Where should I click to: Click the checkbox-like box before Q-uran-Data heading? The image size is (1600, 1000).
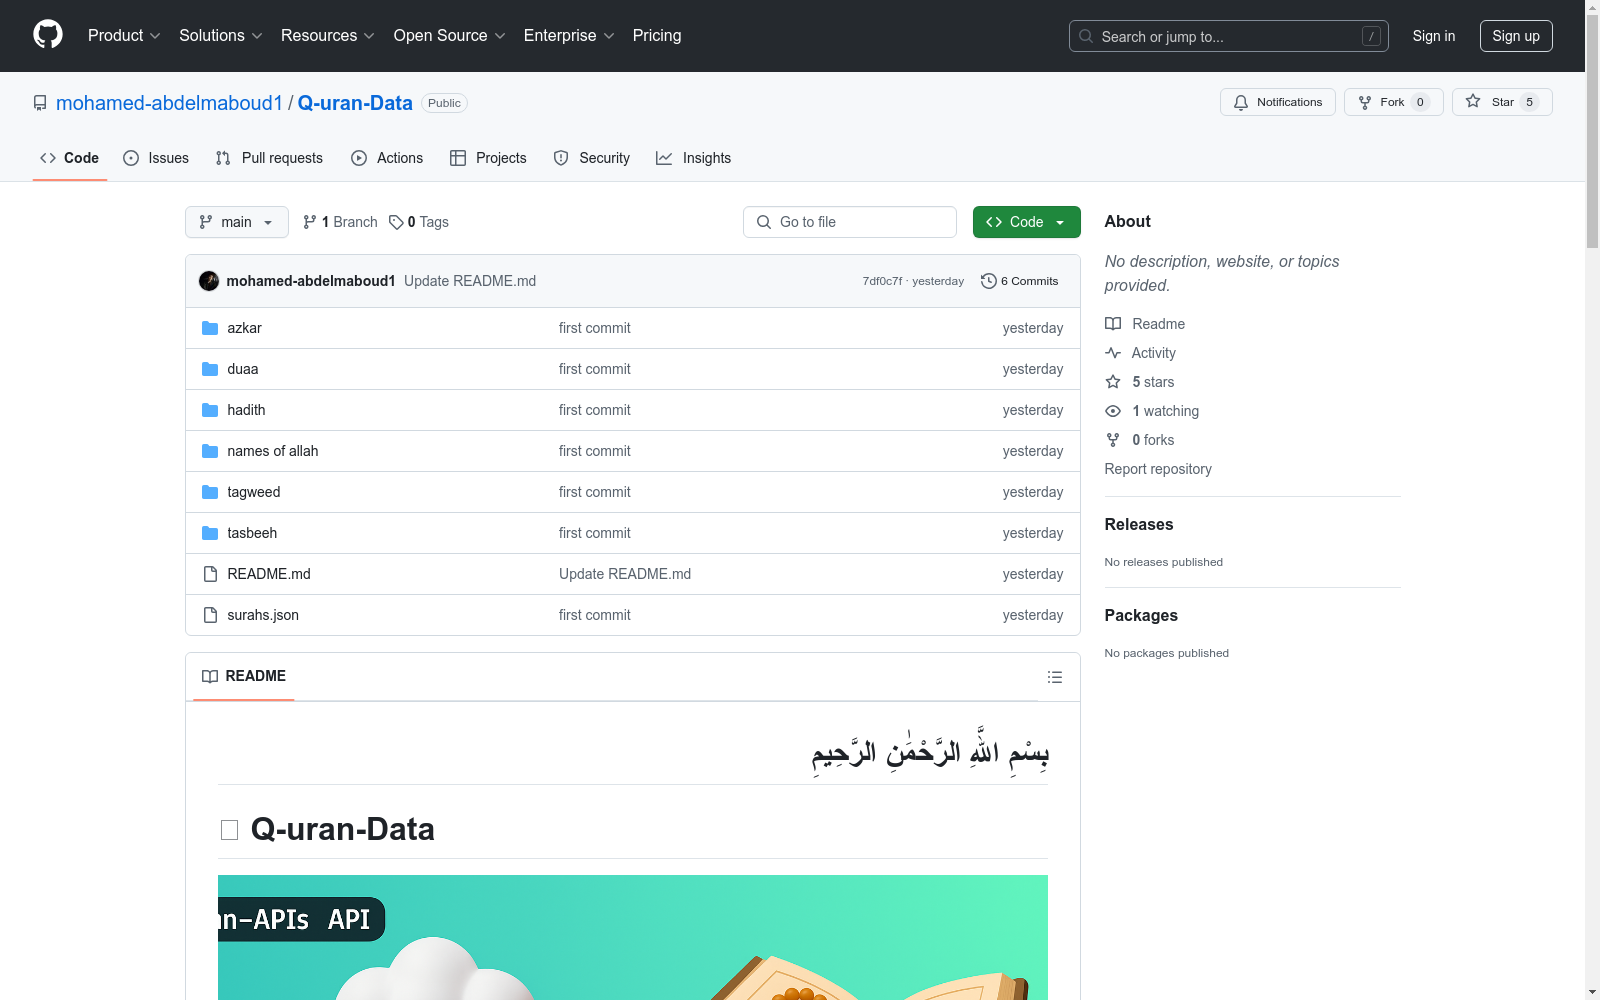click(229, 830)
